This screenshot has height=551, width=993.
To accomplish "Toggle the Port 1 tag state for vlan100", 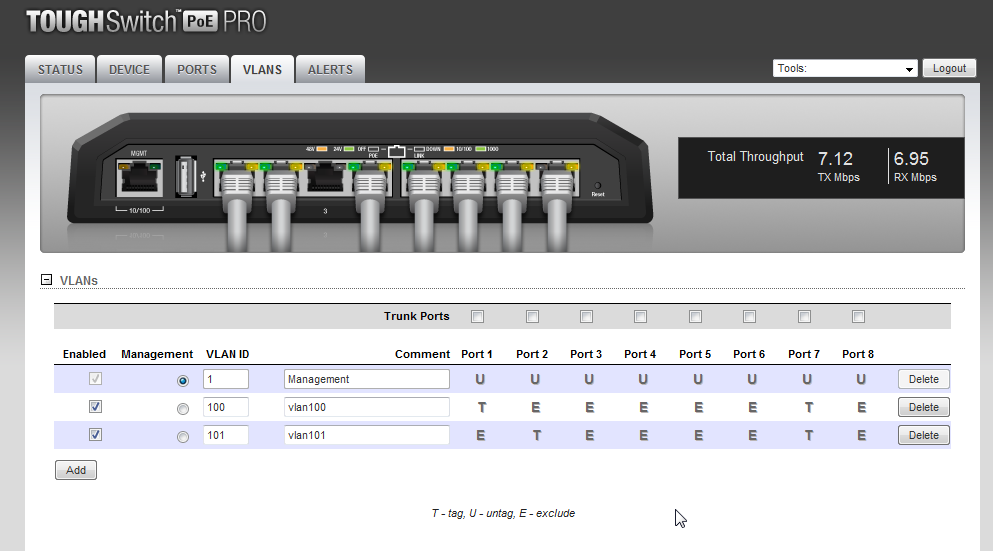I will 480,408.
